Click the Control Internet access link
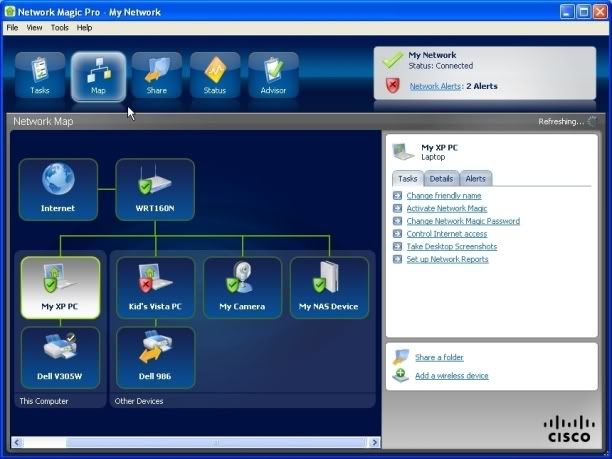 [447, 234]
